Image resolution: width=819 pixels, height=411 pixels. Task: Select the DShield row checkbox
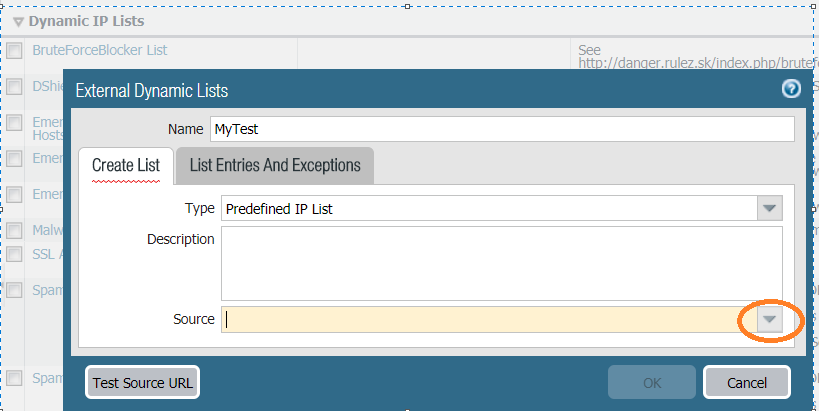[15, 87]
